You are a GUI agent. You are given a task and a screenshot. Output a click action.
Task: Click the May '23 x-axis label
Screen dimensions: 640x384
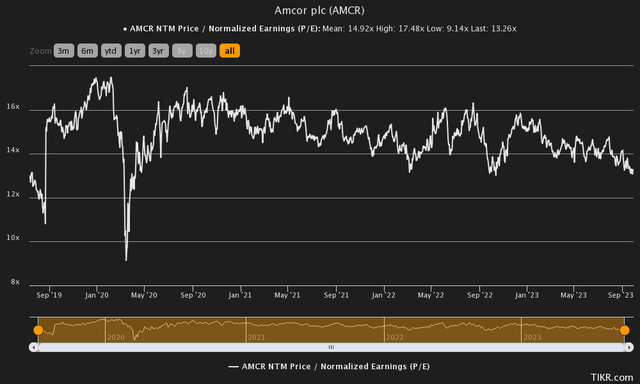coord(573,295)
